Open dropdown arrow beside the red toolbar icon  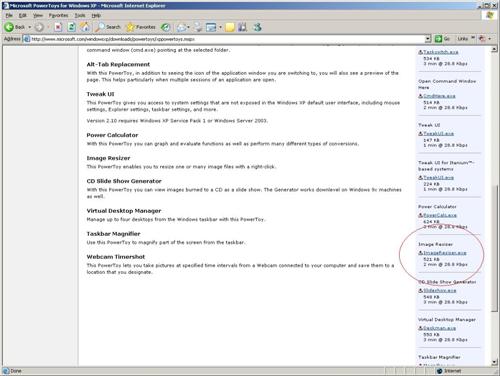(x=489, y=39)
